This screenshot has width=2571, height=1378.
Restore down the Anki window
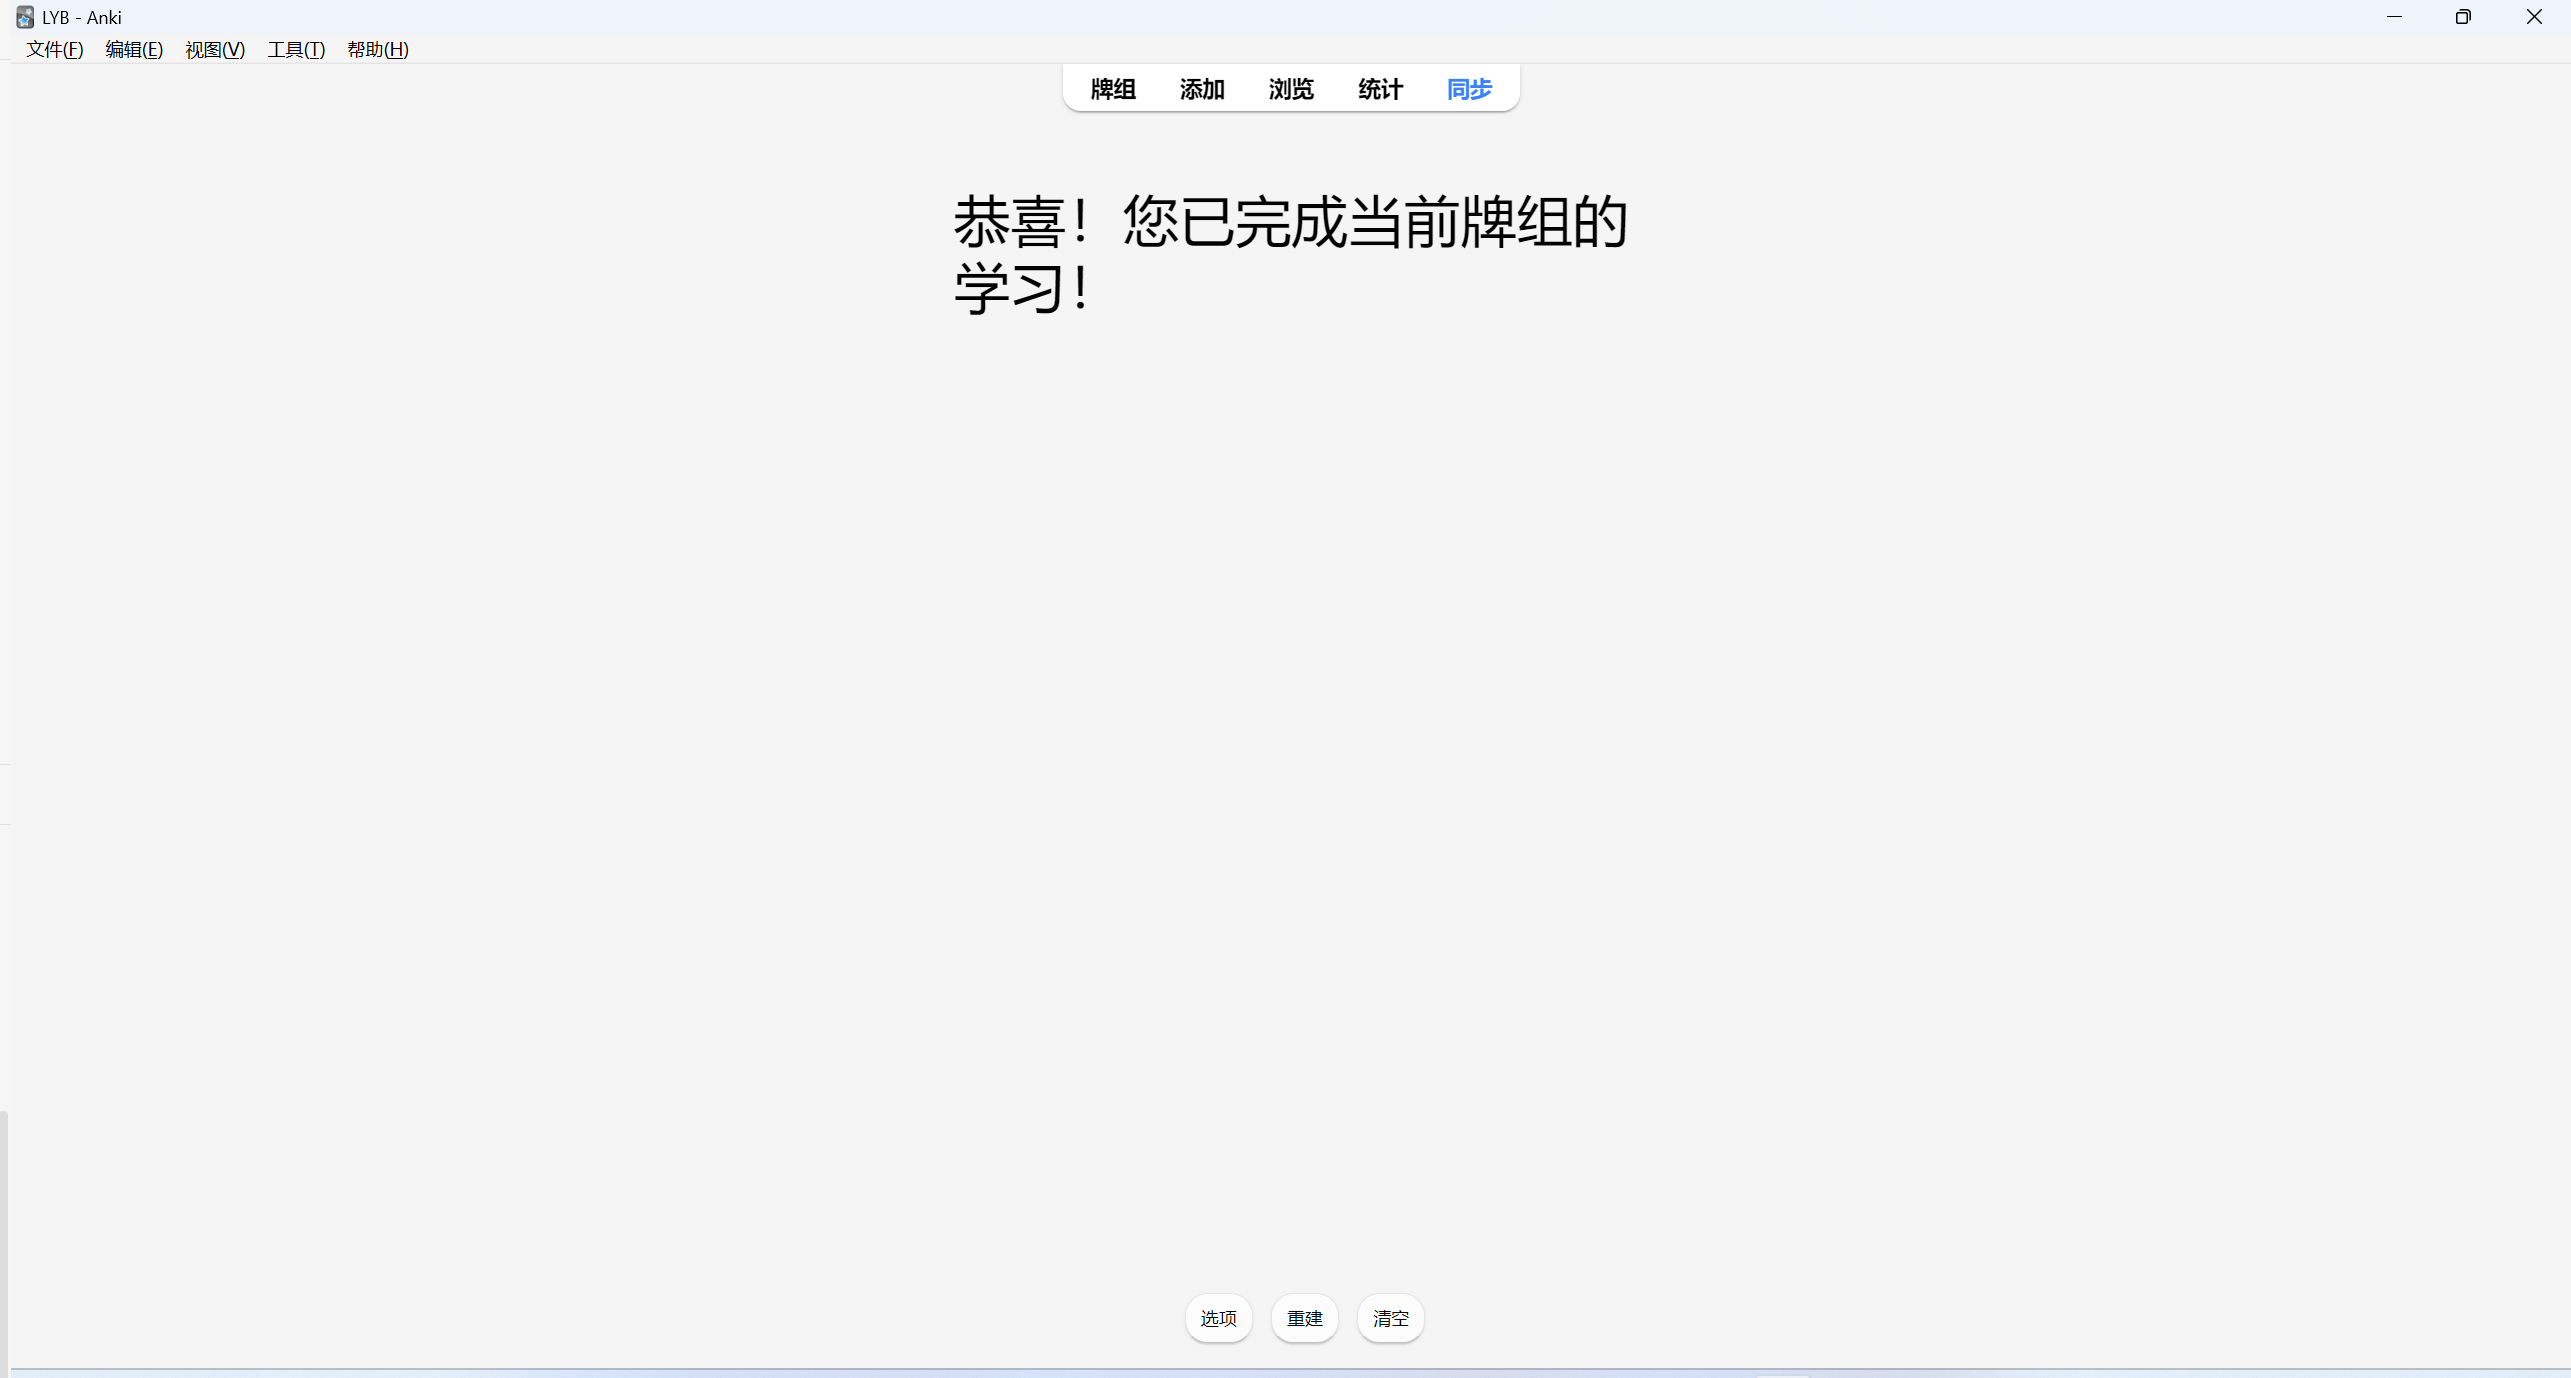point(2463,17)
